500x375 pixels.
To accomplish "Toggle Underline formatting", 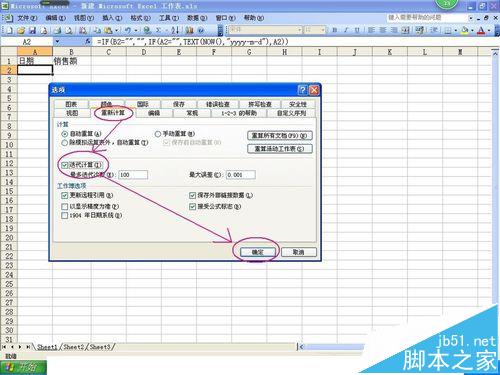I will point(357,30).
